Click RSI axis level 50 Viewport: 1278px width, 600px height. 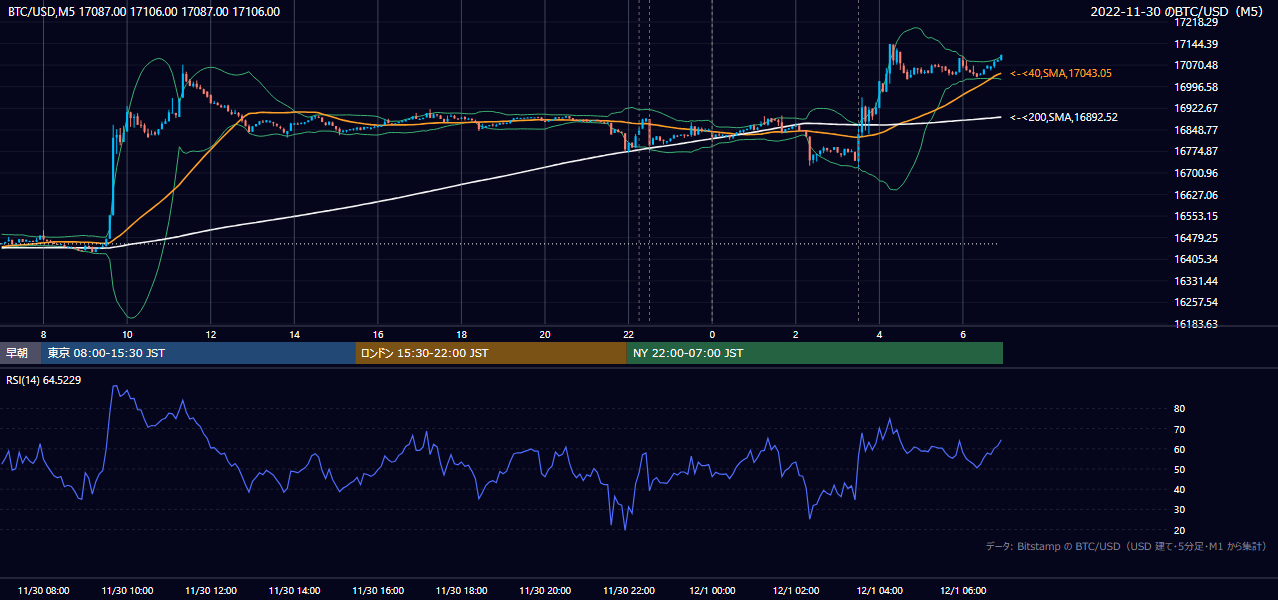(x=1179, y=469)
